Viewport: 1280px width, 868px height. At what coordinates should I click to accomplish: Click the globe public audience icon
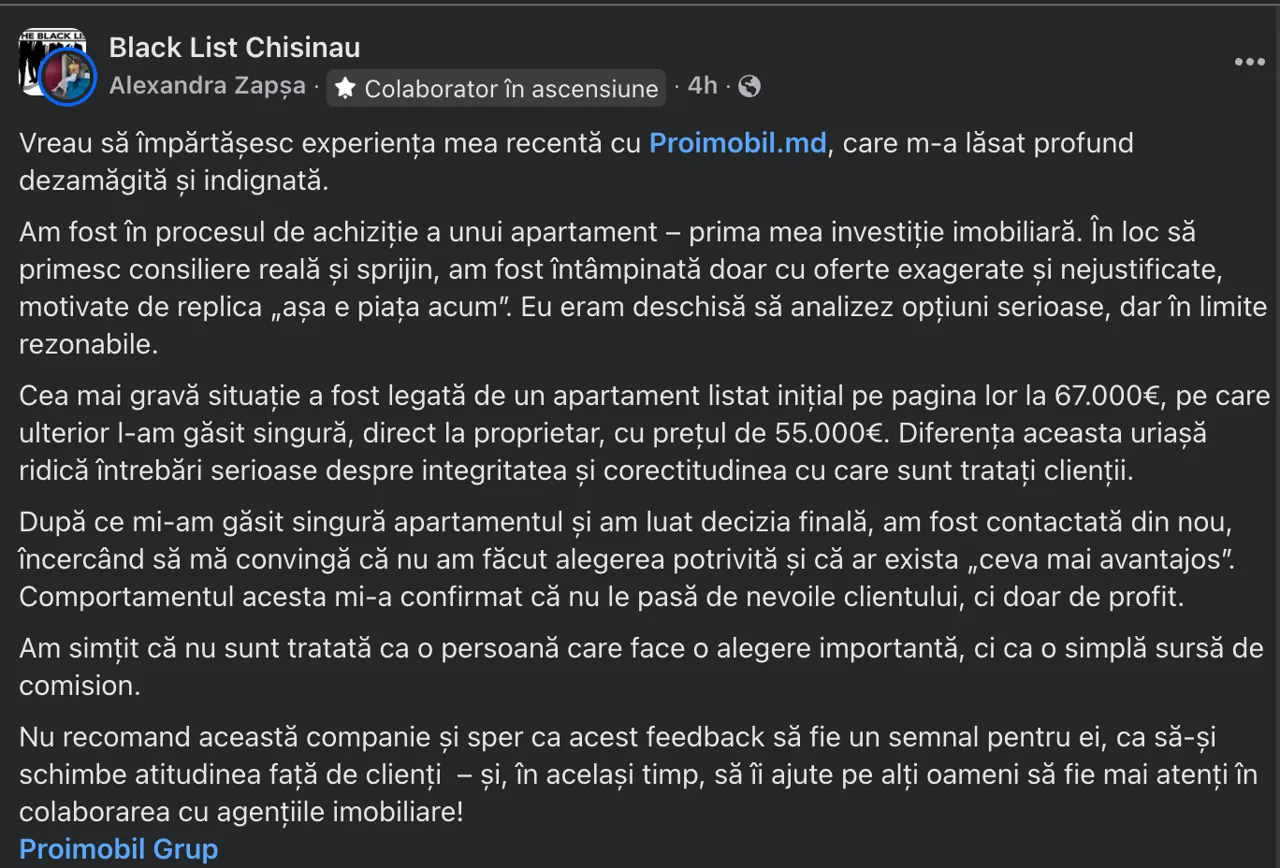[x=749, y=86]
